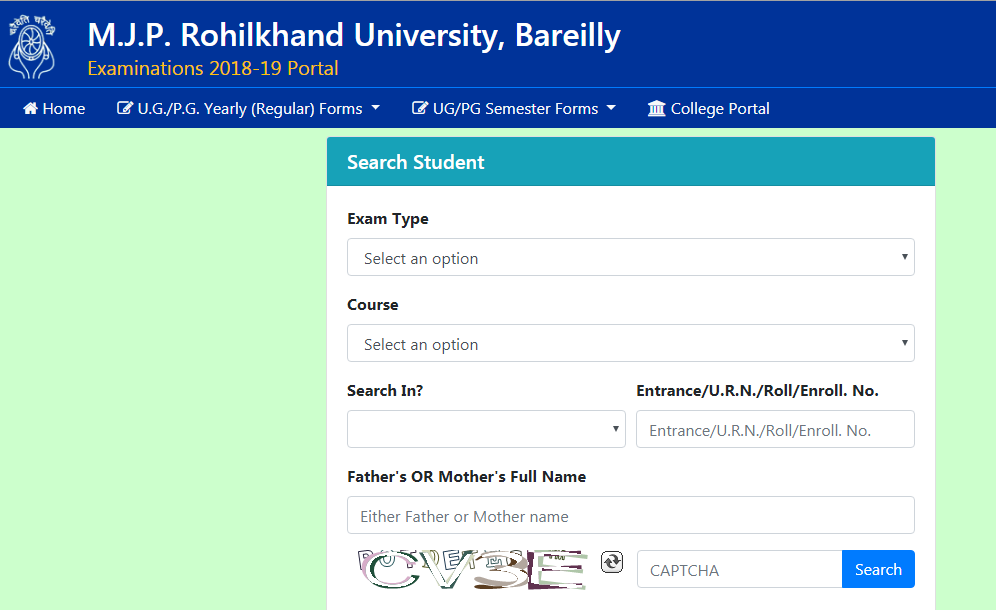Click the Examinations 2018-19 Portal subtitle
The image size is (996, 610).
tap(213, 69)
